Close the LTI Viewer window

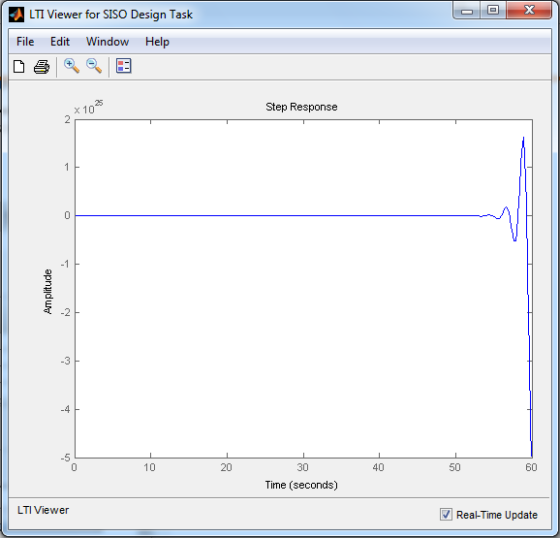529,10
